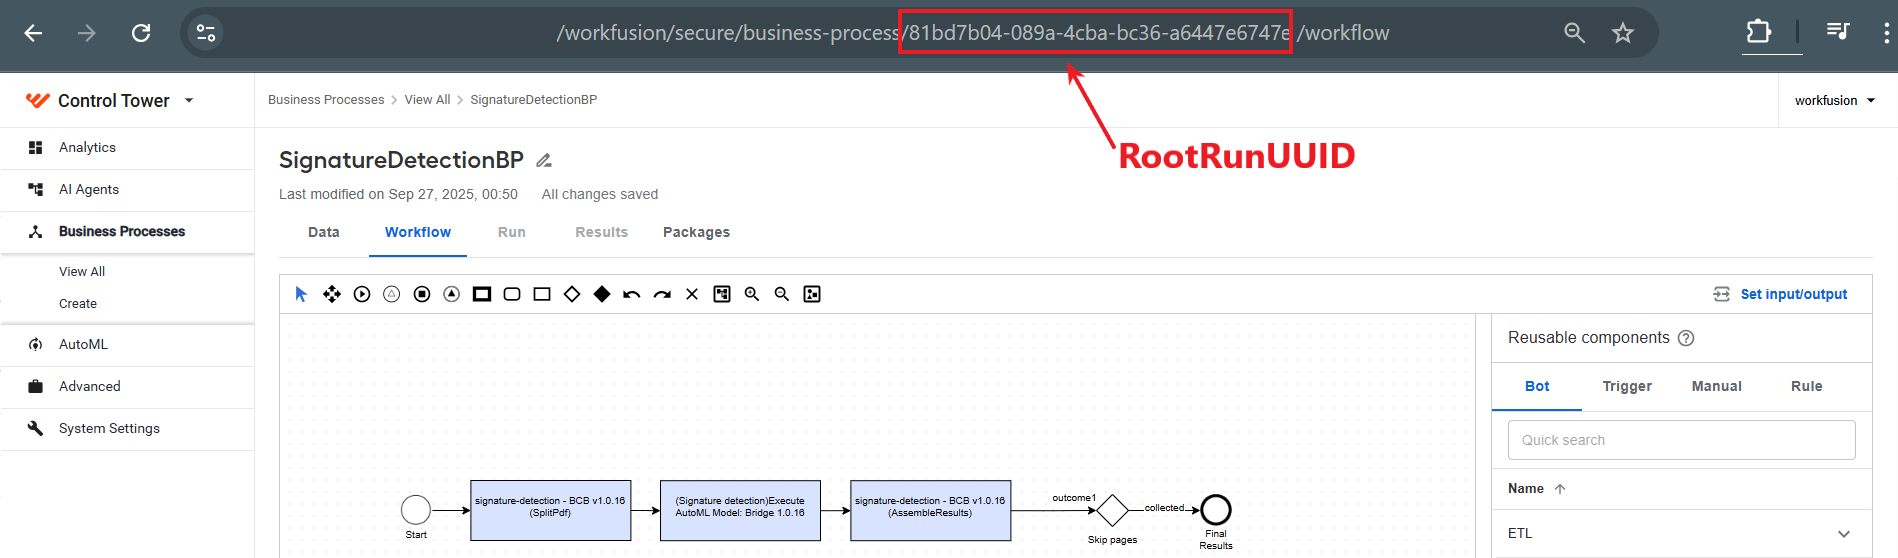Select the rounded rectangle task tool

pos(512,294)
